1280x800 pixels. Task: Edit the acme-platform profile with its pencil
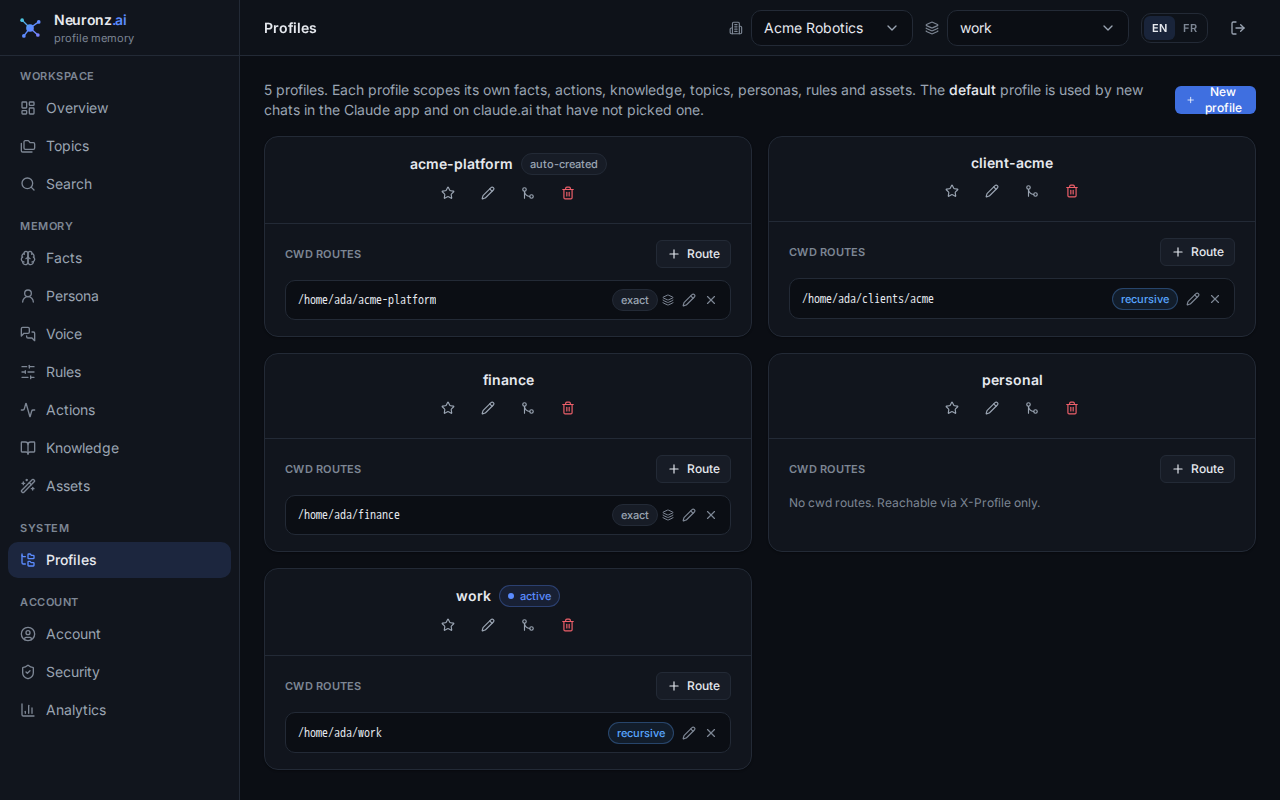click(x=488, y=193)
